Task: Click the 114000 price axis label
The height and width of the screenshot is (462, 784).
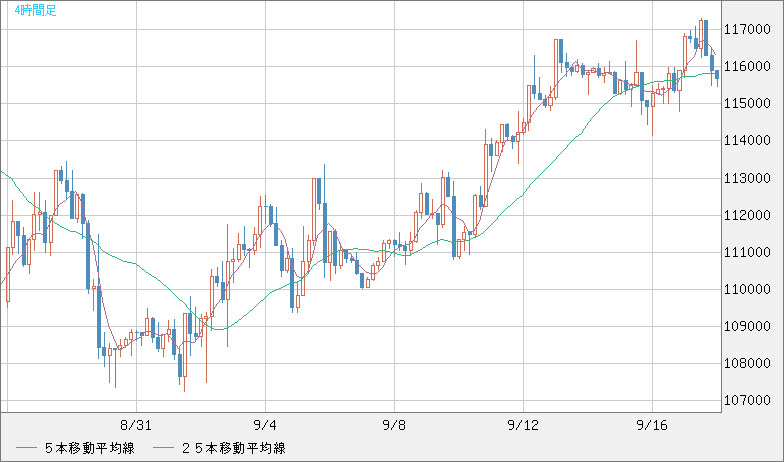Action: point(748,140)
